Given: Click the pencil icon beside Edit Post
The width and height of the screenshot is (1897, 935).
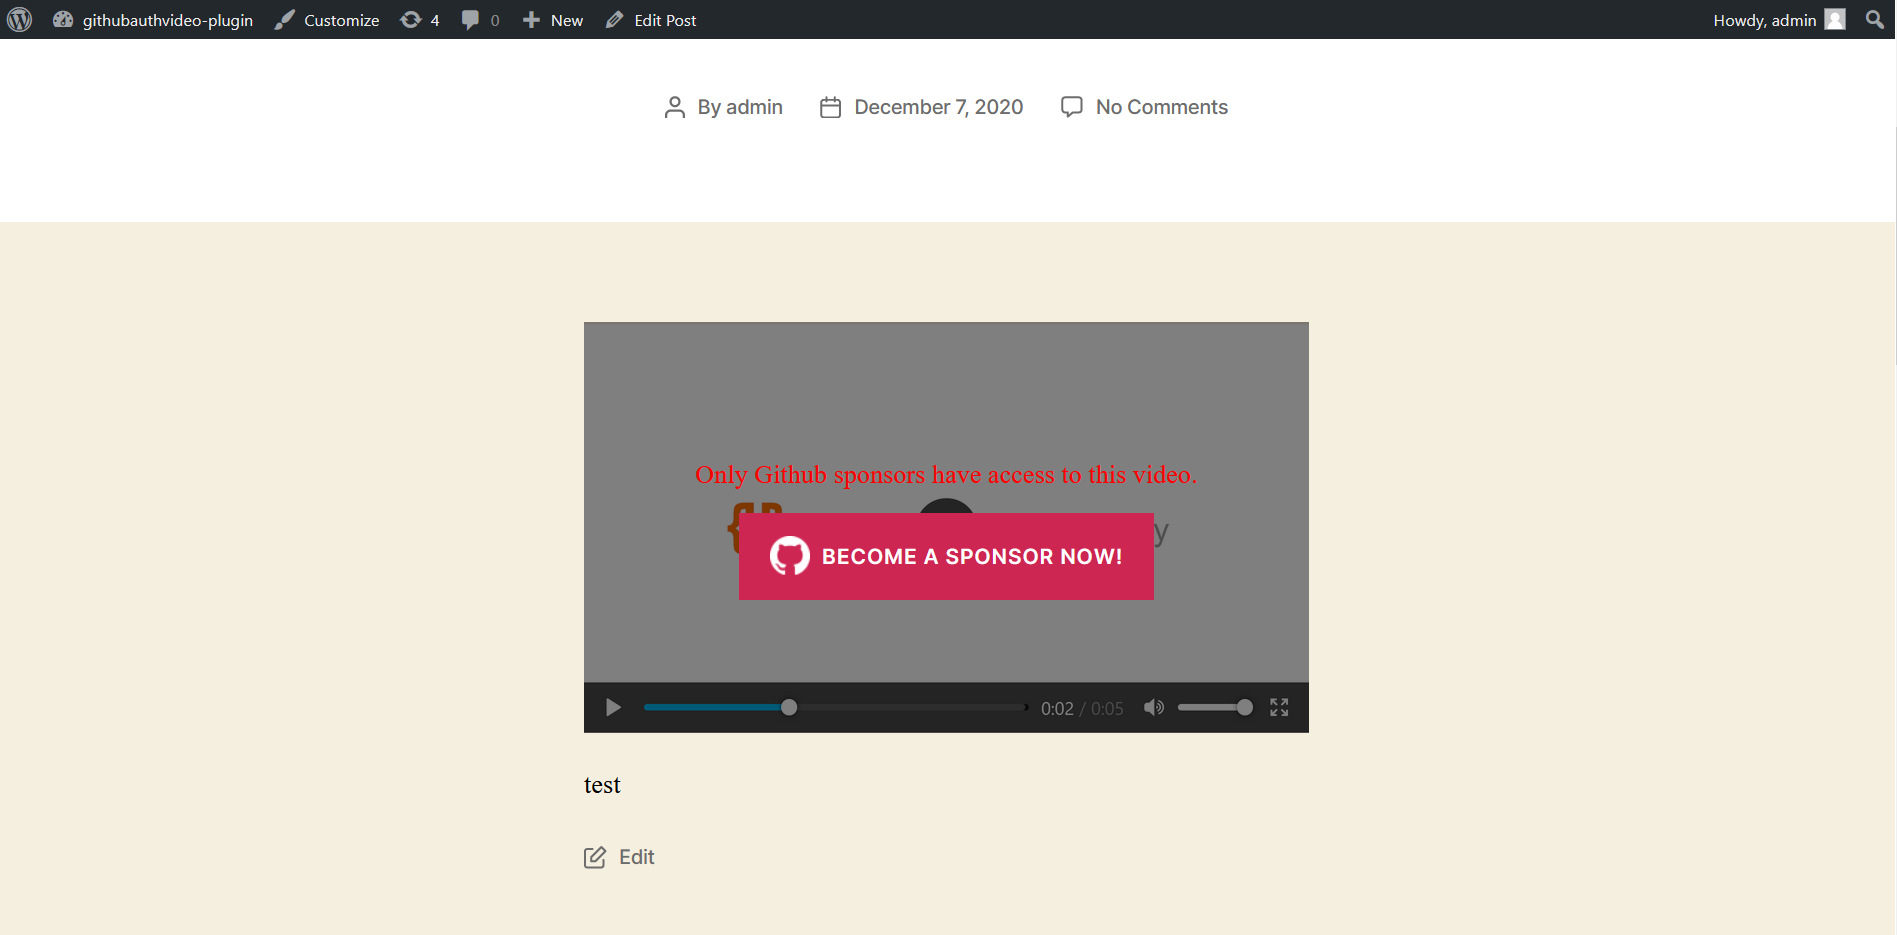Looking at the screenshot, I should pyautogui.click(x=615, y=20).
